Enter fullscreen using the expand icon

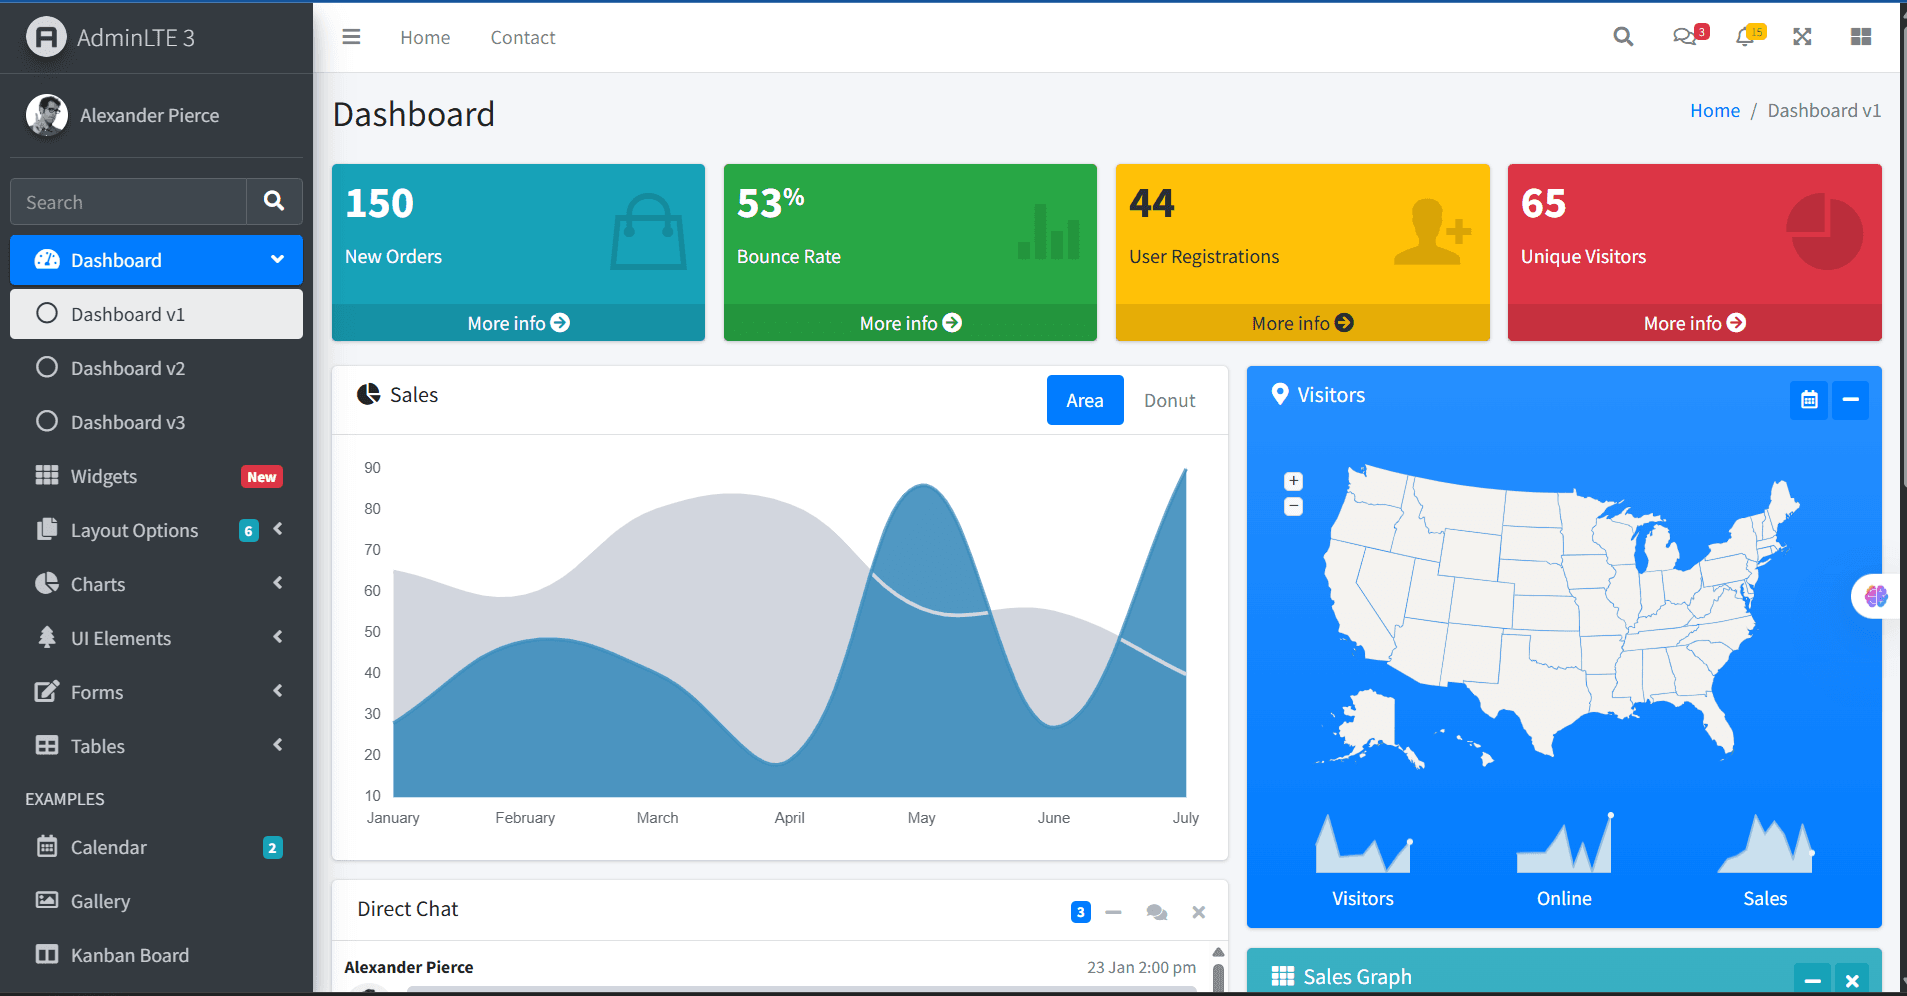[1802, 36]
